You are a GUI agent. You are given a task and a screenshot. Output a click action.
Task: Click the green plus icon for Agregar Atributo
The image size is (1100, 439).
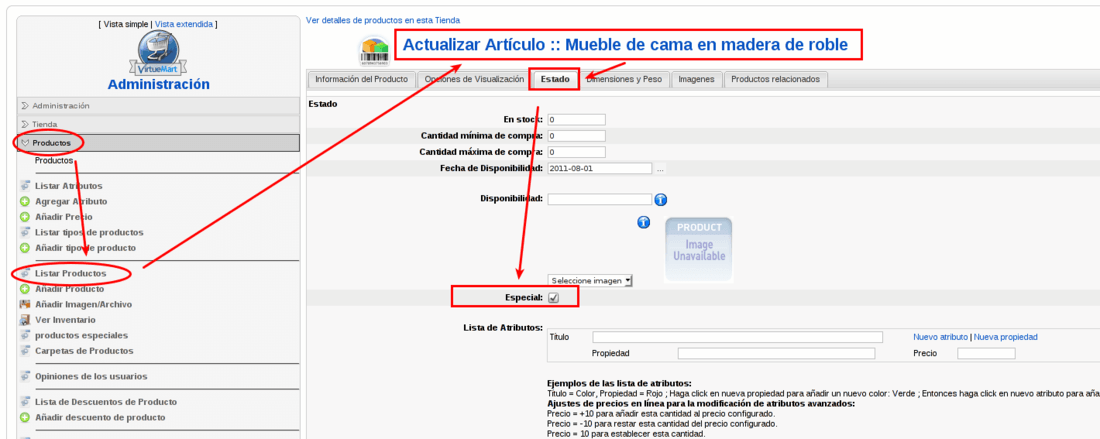point(25,201)
